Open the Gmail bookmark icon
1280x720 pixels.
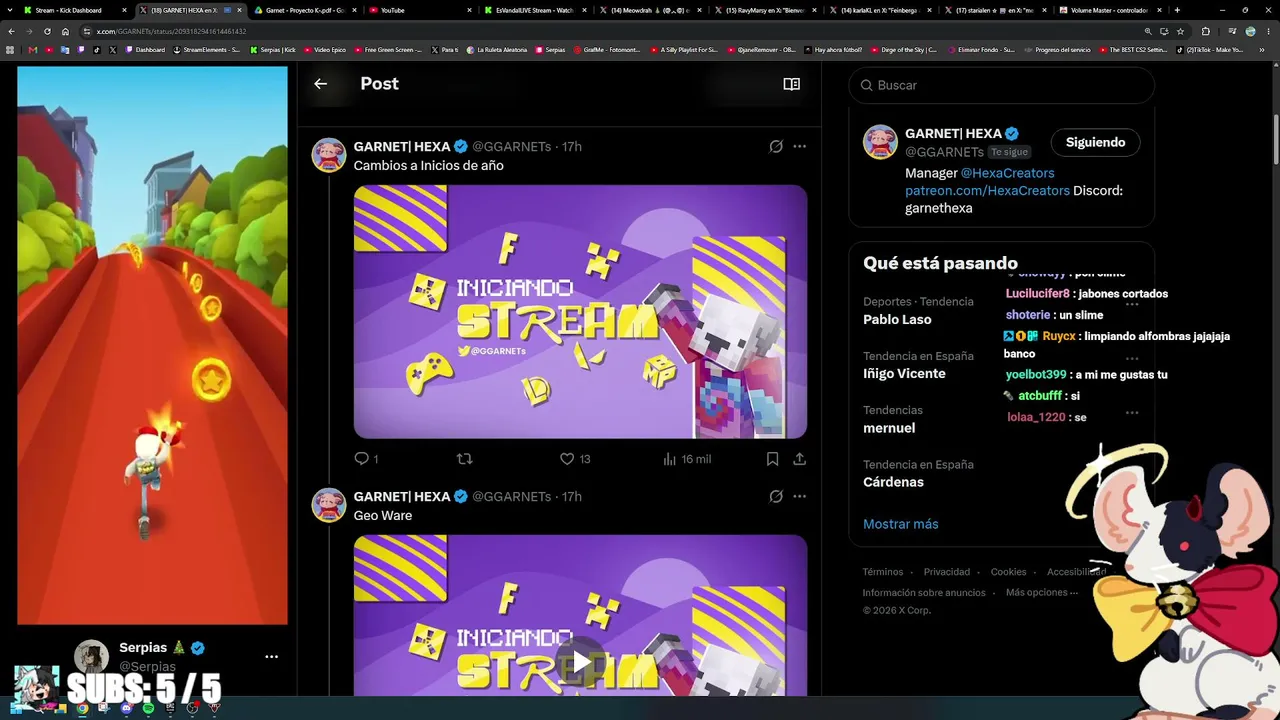[33, 49]
